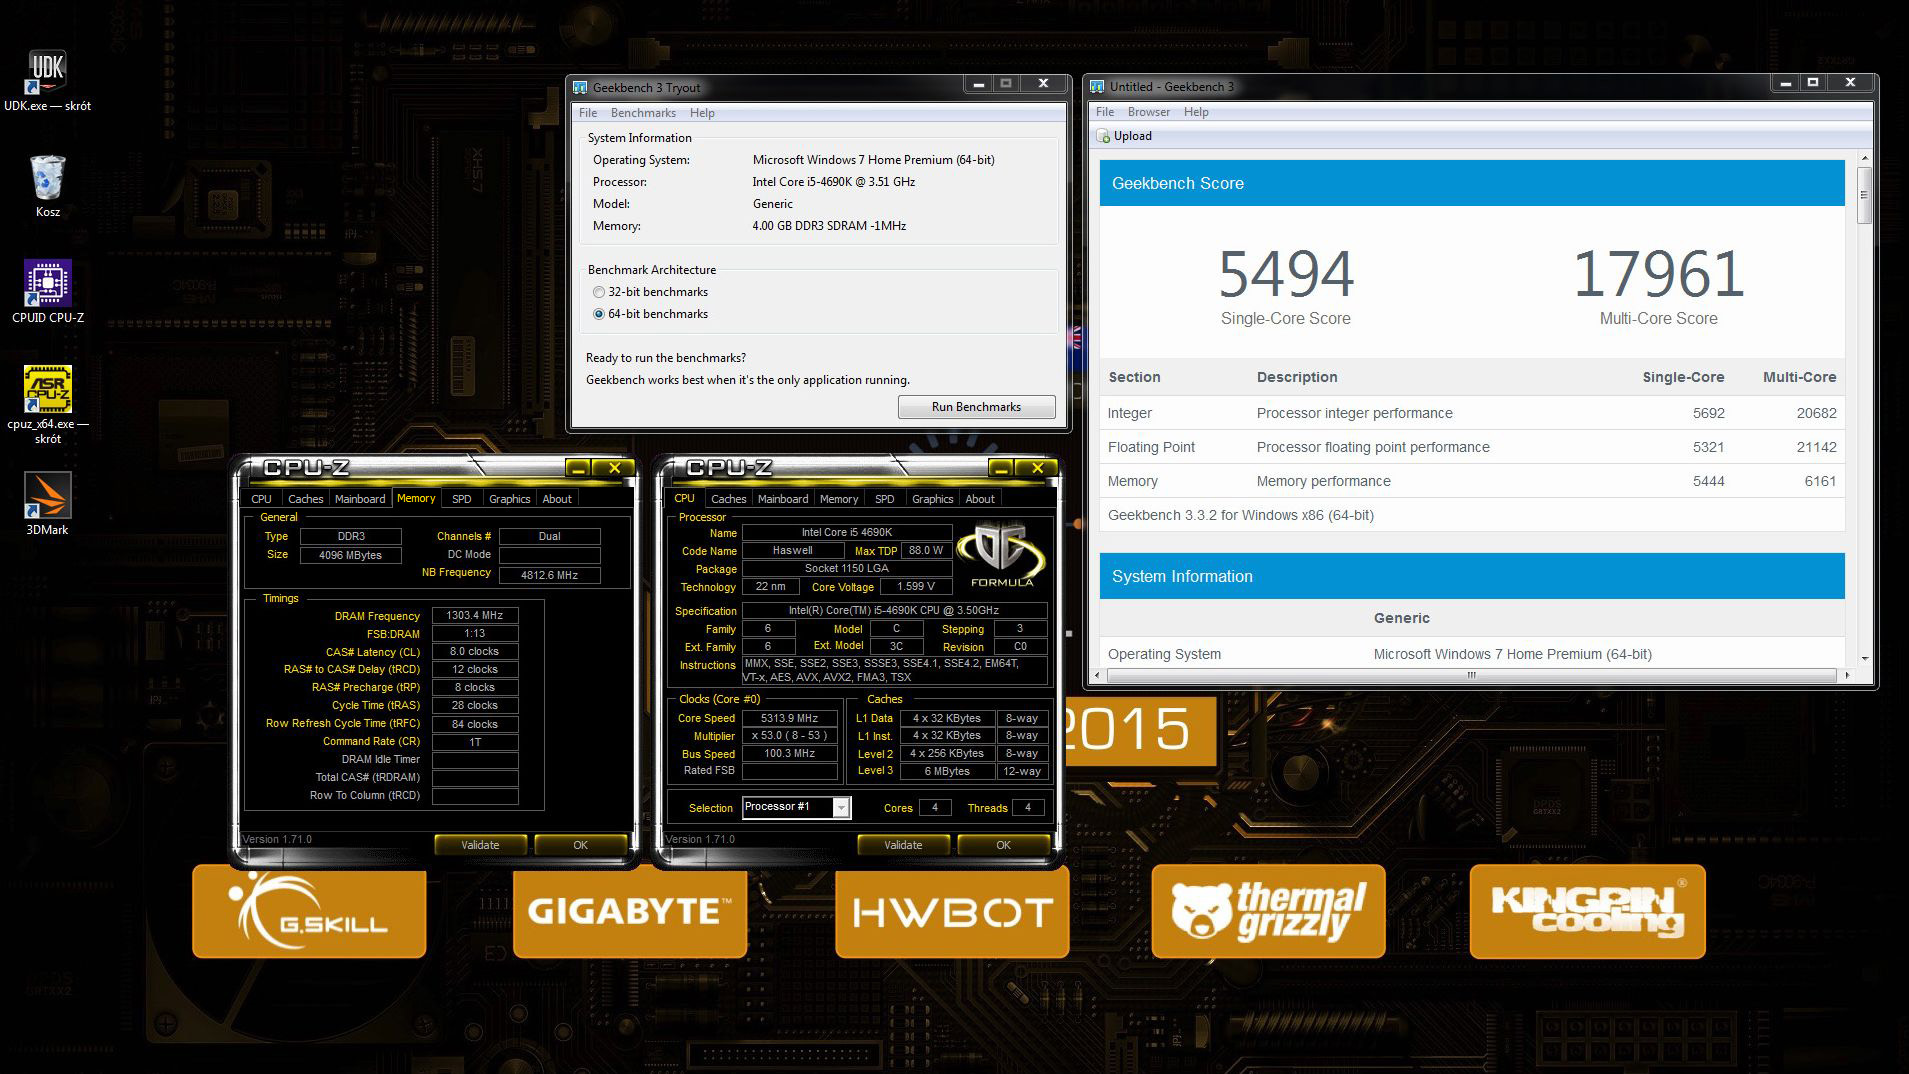Click processor name field Intel Core i5 4690K
This screenshot has width=1909, height=1074.
pos(846,533)
